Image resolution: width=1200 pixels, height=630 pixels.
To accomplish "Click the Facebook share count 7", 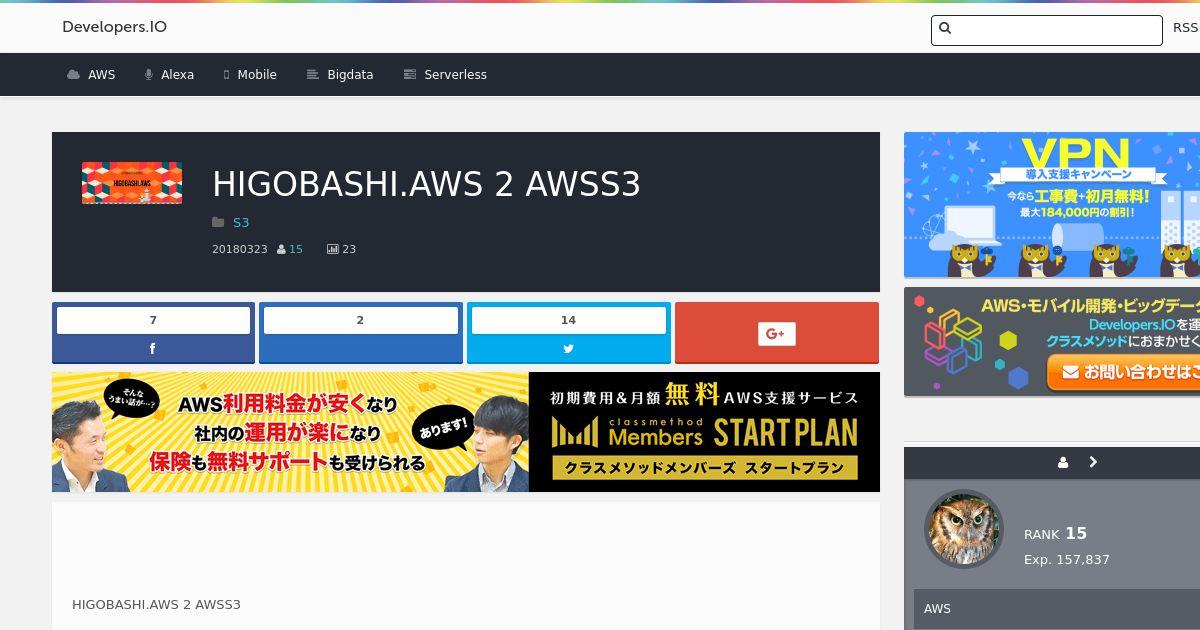I will (153, 320).
